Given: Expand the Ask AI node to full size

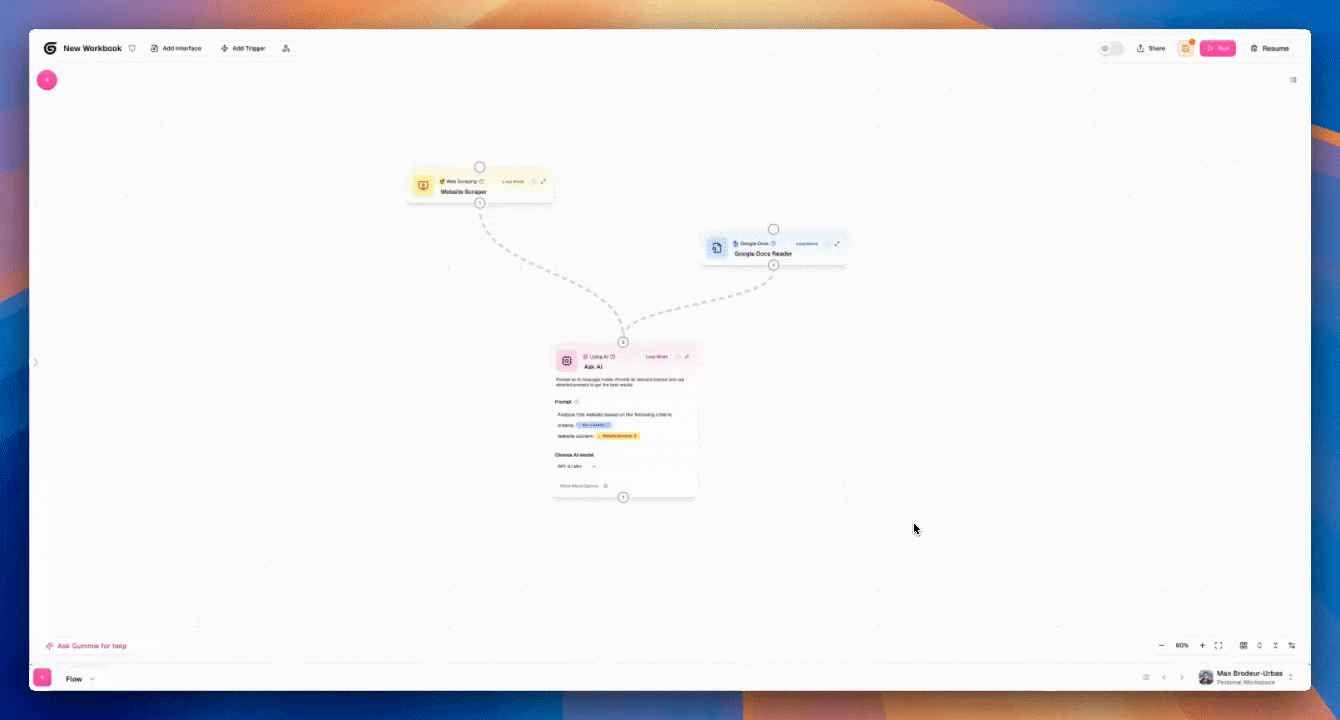Looking at the screenshot, I should pyautogui.click(x=687, y=356).
